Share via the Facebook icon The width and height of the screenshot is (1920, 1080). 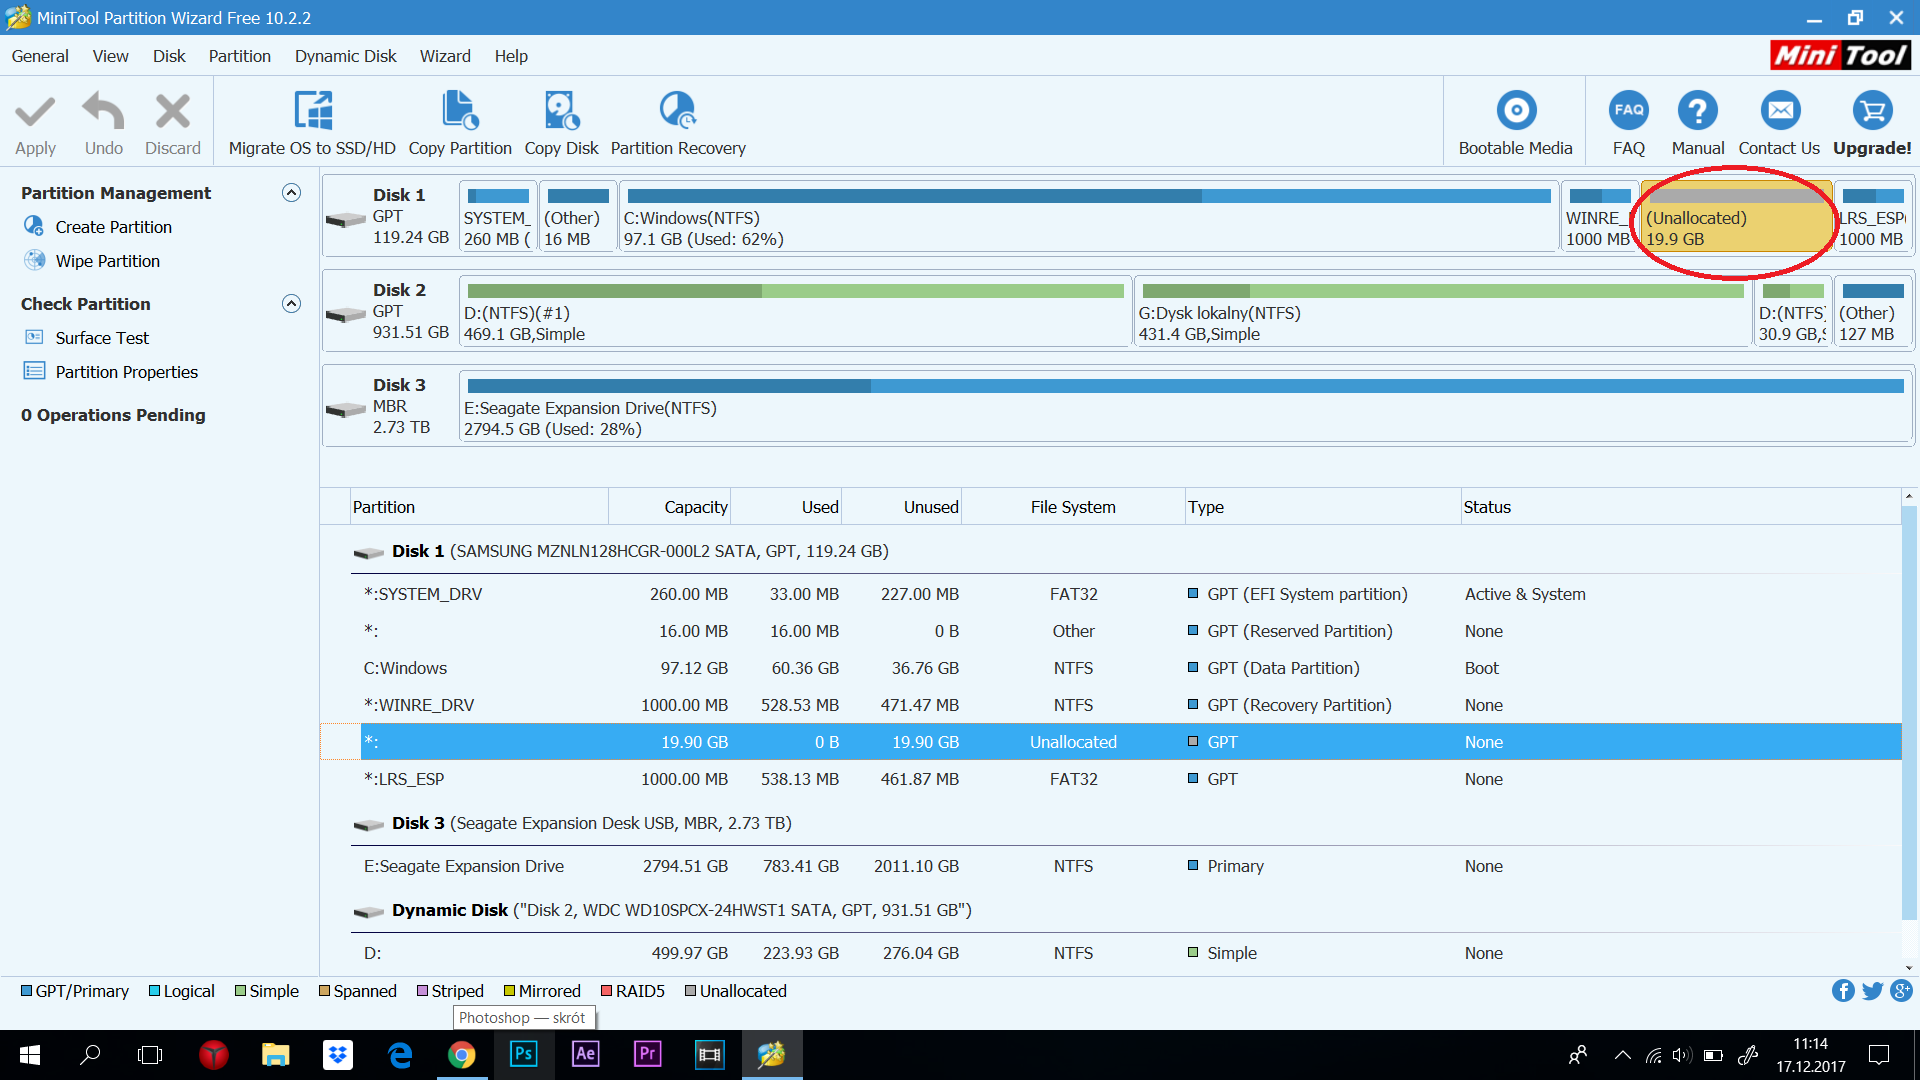tap(1842, 990)
